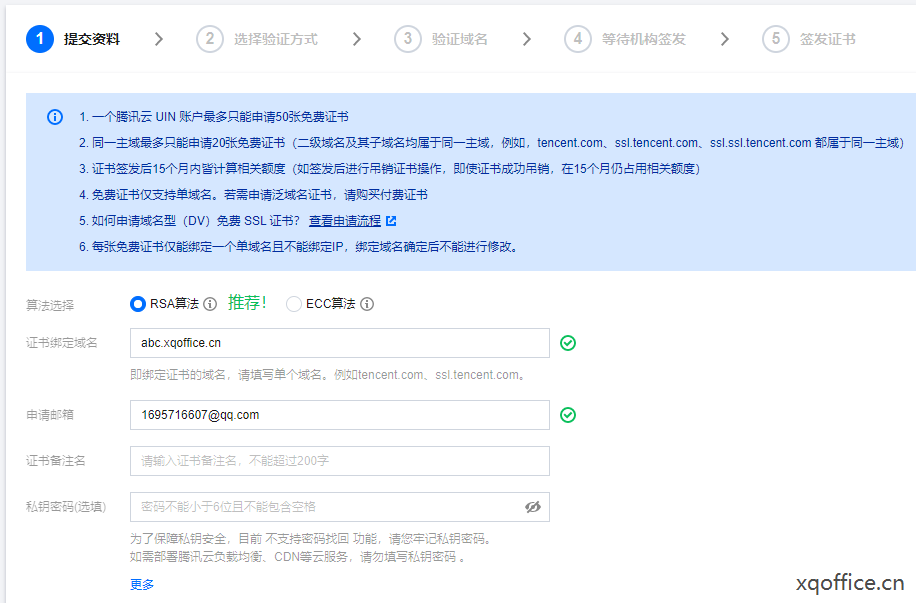Click the step 1 circle for 提交资料
This screenshot has width=916, height=603.
pos(40,39)
